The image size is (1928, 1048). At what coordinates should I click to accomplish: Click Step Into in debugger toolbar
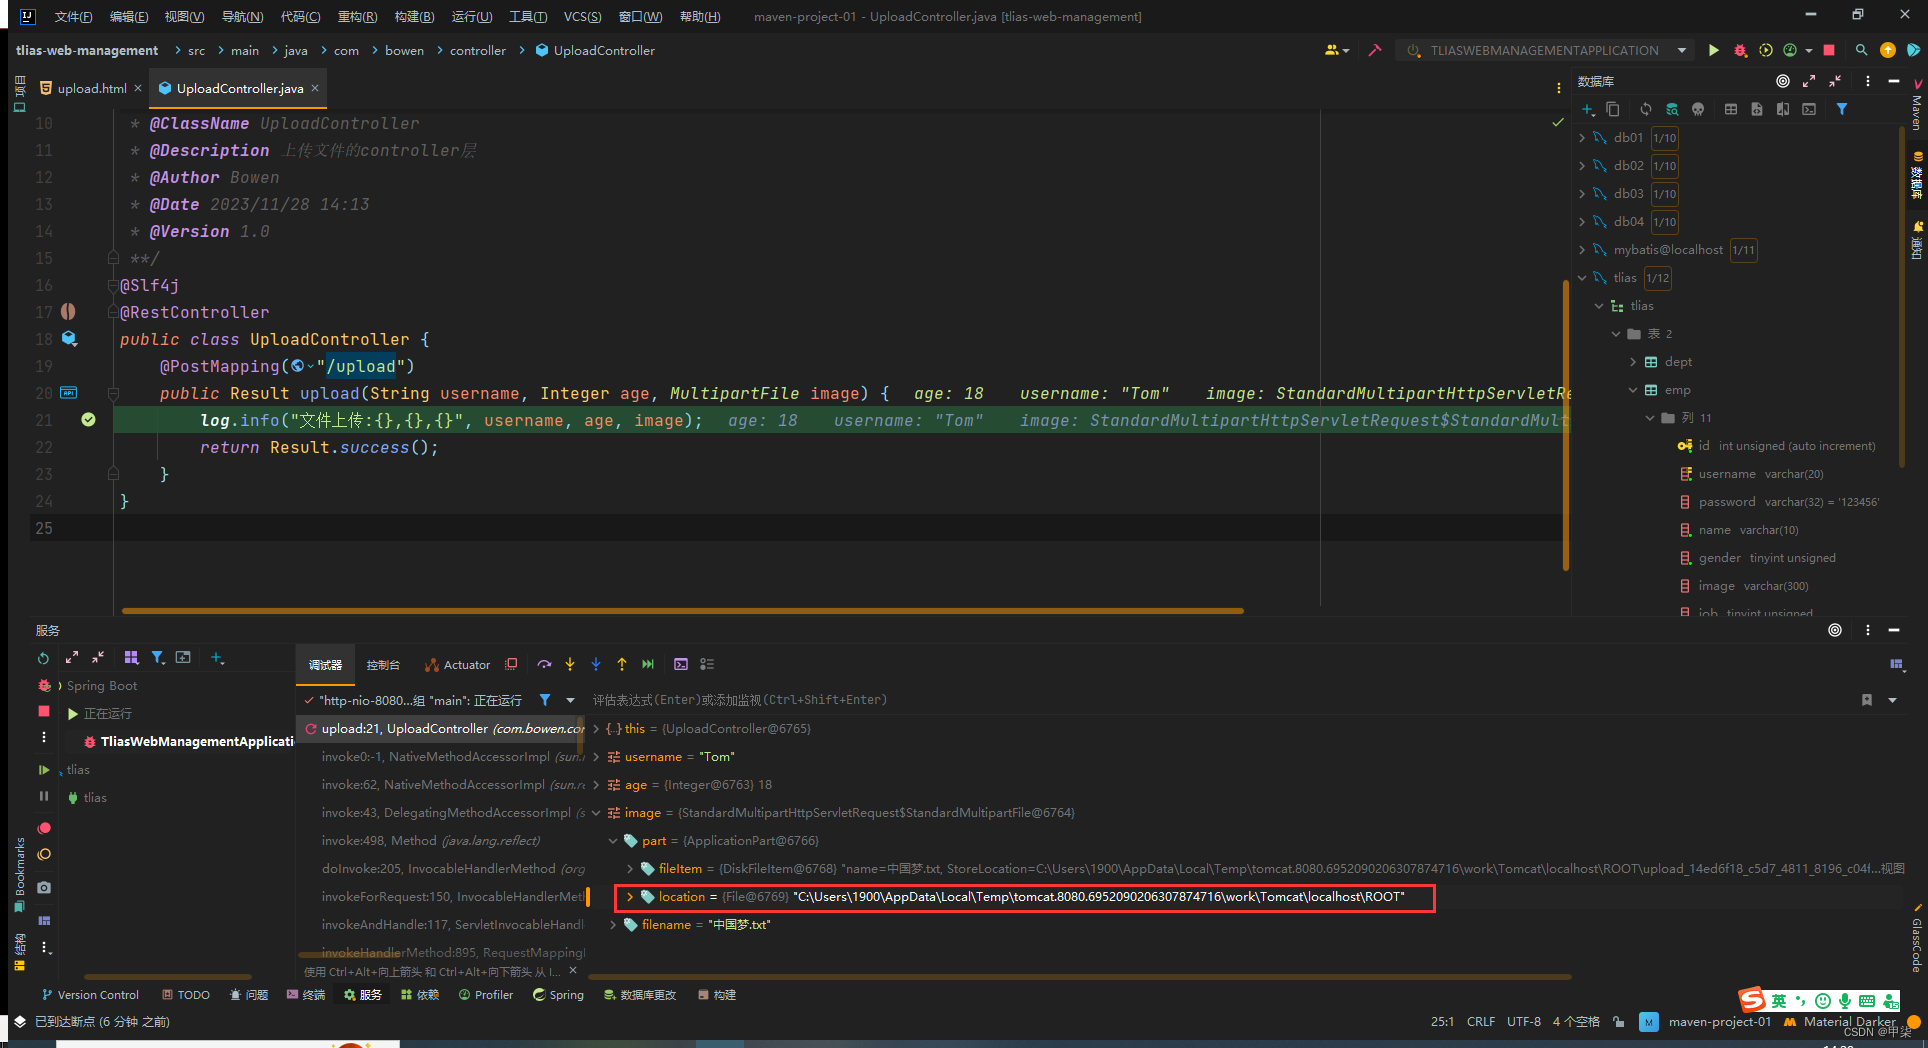570,664
